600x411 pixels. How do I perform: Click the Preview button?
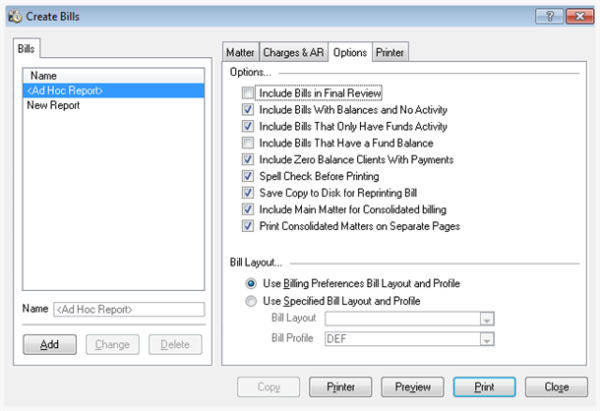coord(412,387)
